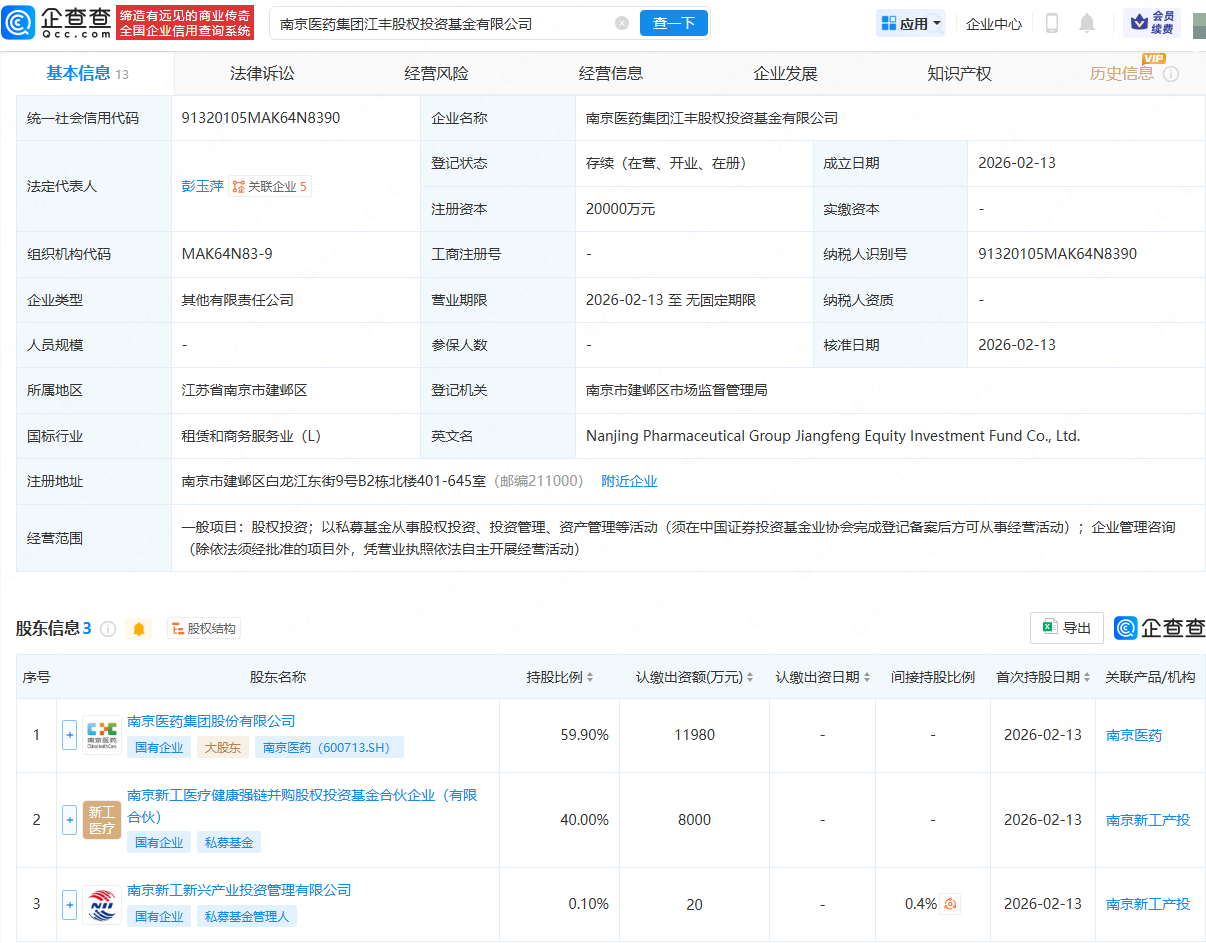Click the 南京医药 shareholder company logo

[101, 734]
